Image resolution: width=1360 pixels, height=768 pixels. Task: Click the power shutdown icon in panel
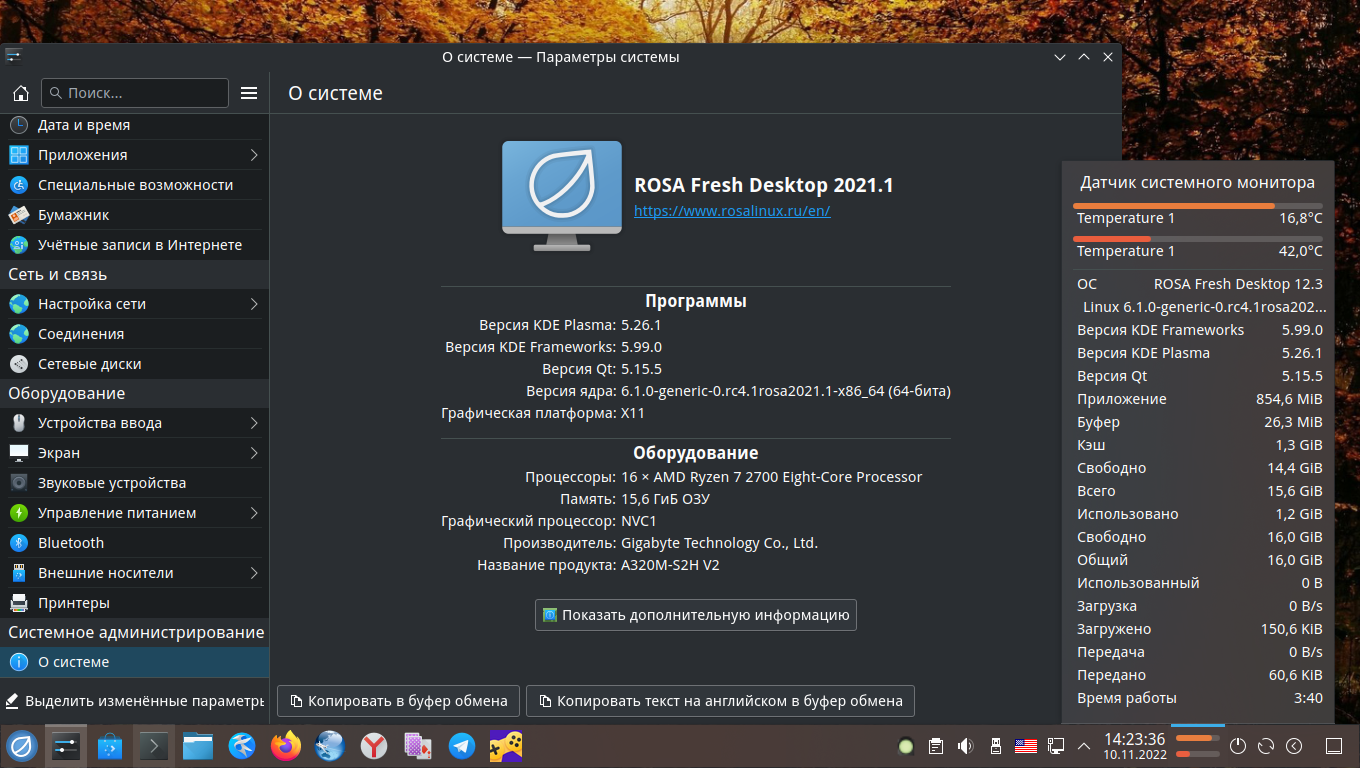click(1238, 746)
